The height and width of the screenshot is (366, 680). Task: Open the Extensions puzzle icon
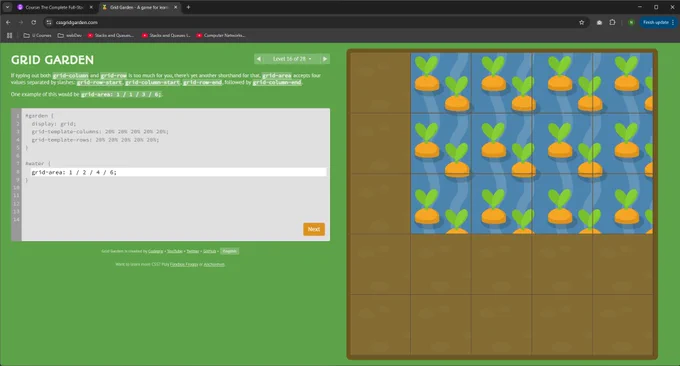point(612,23)
